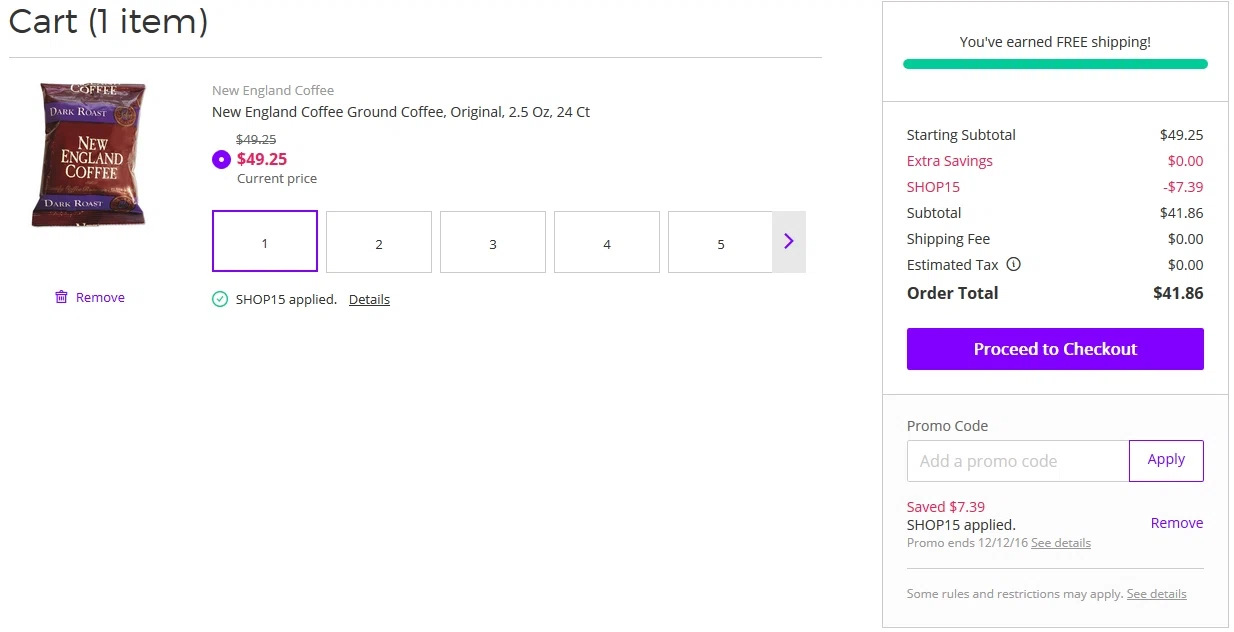Select the current price radio button
The width and height of the screenshot is (1234, 632).
(221, 159)
